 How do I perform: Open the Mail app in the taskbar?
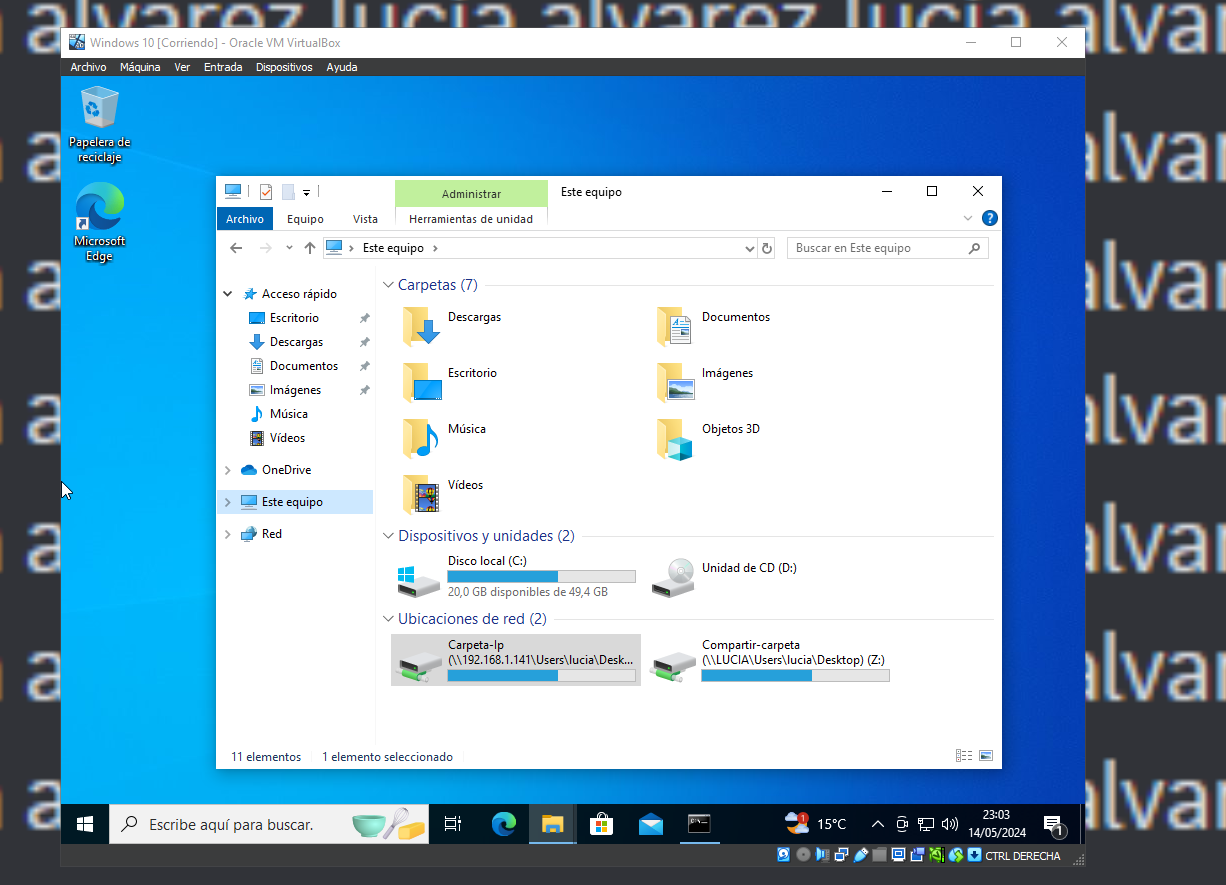(651, 824)
